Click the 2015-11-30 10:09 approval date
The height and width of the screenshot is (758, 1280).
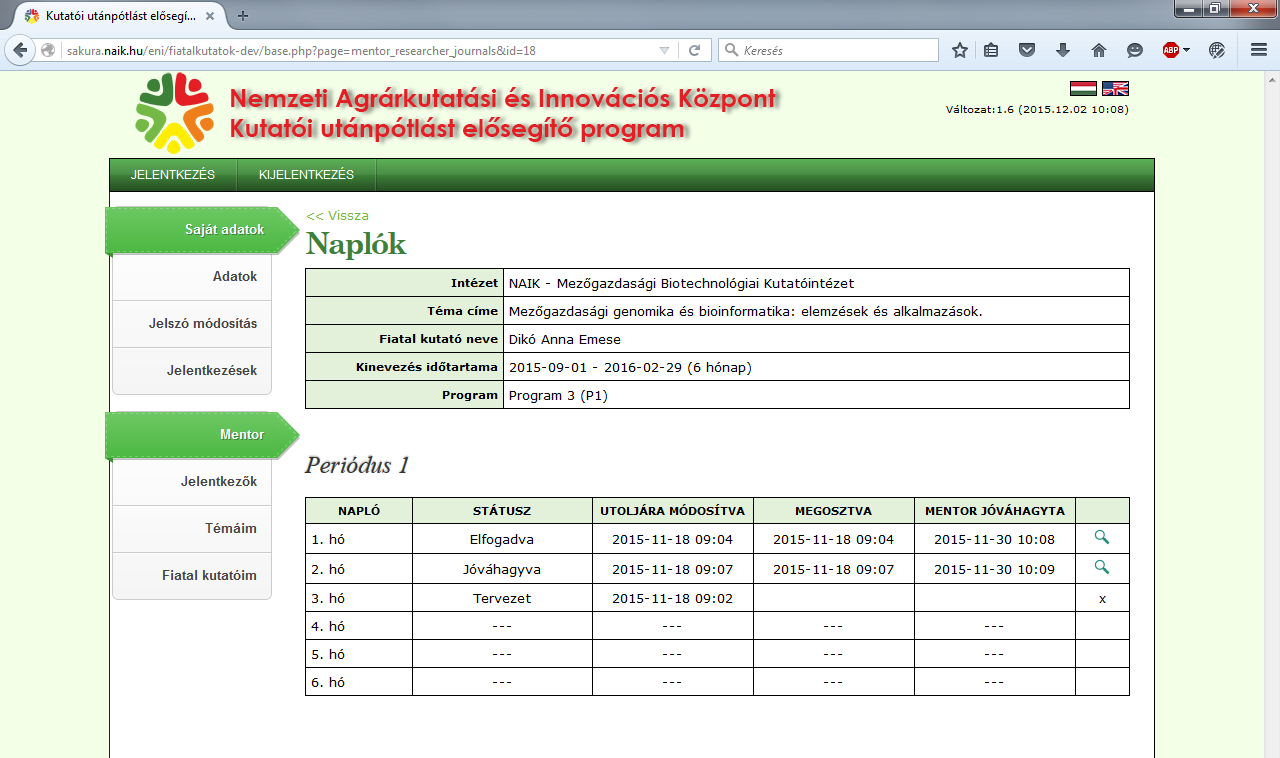(x=995, y=569)
